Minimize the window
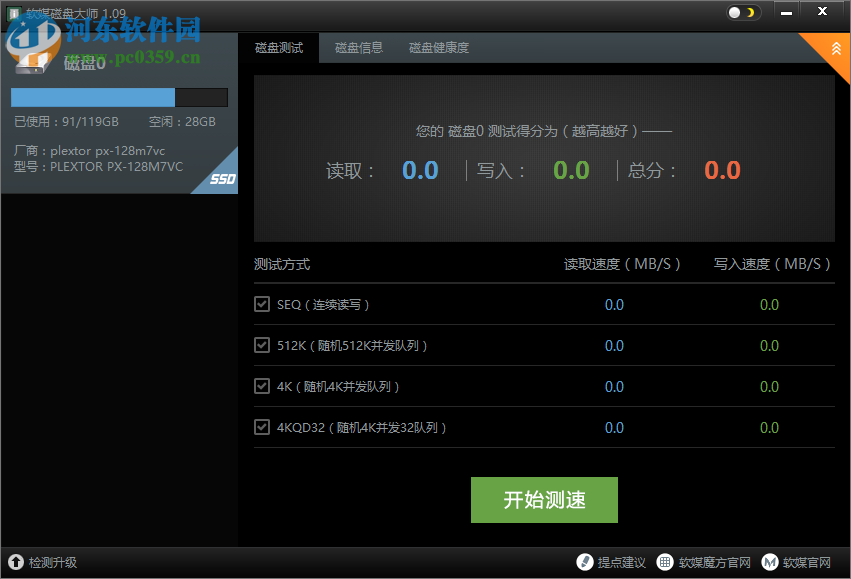 (x=786, y=12)
